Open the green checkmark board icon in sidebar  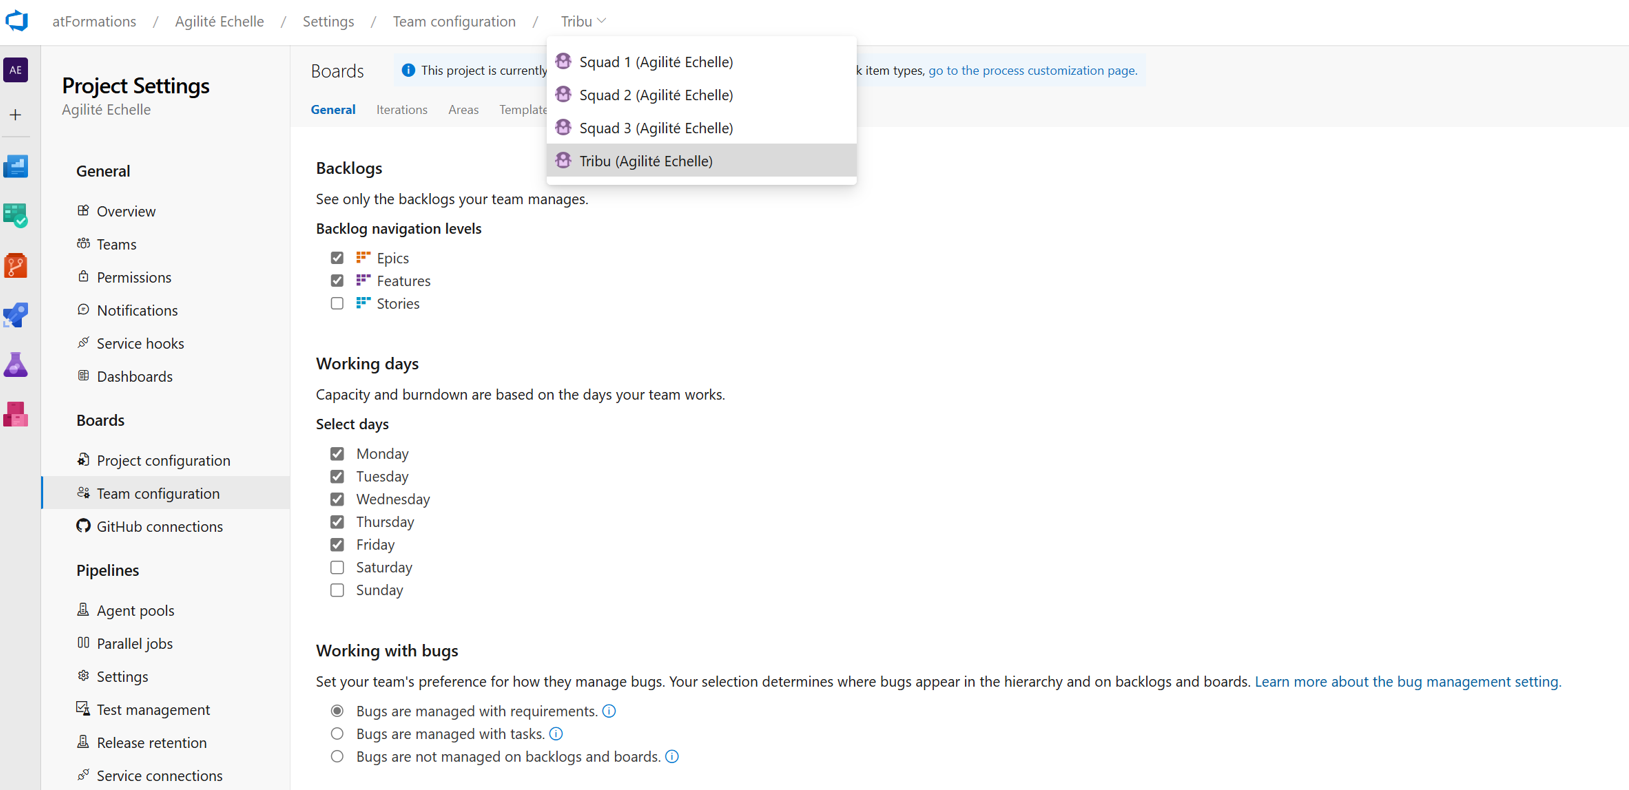[x=16, y=215]
